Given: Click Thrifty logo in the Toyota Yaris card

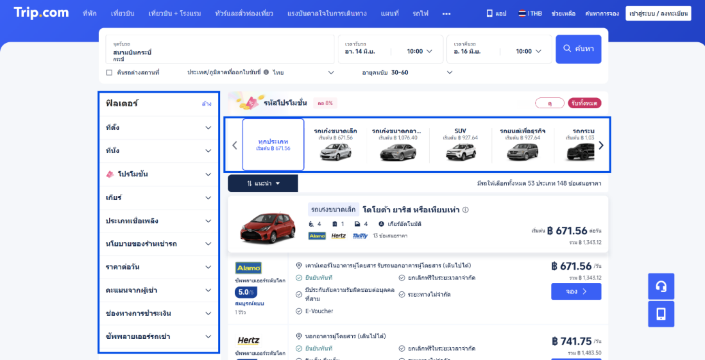Looking at the screenshot, I should point(360,236).
